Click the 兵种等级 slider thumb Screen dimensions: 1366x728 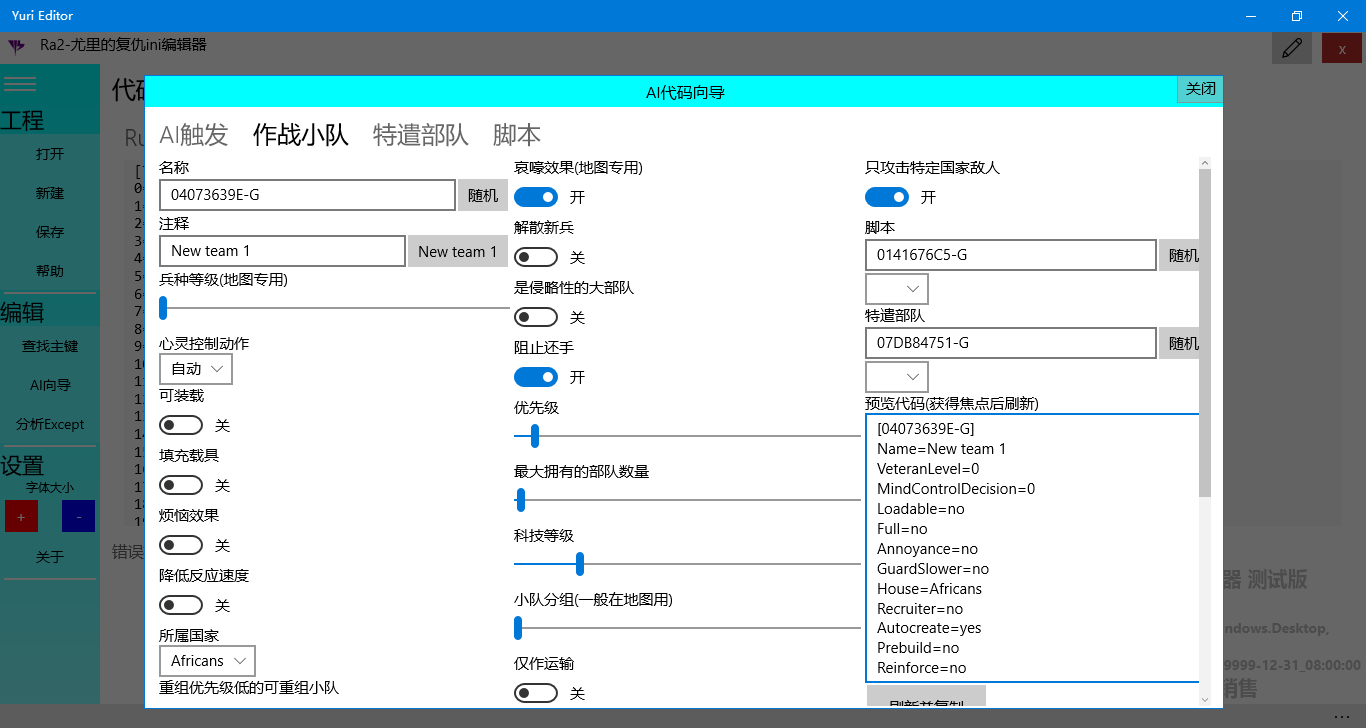[163, 308]
